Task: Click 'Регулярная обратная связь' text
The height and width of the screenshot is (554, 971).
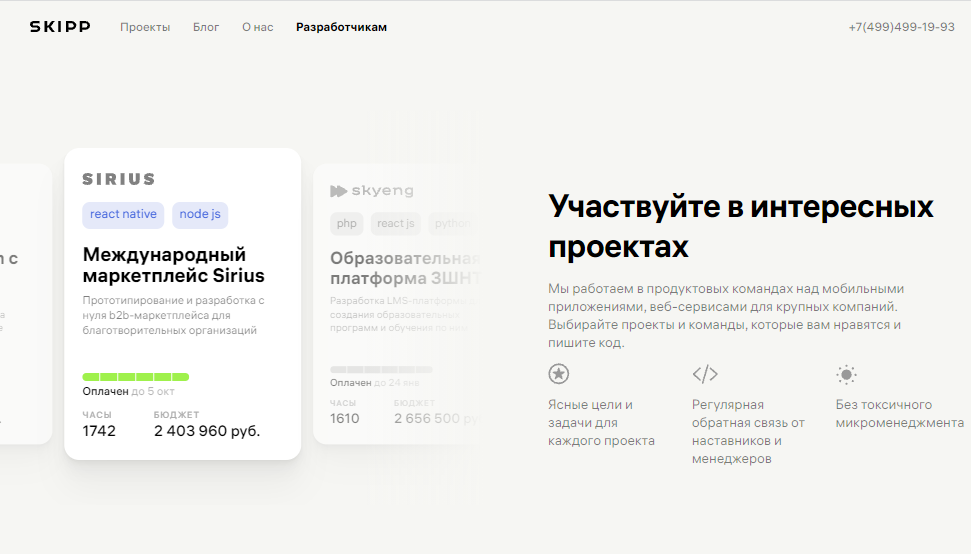Action: pos(748,431)
